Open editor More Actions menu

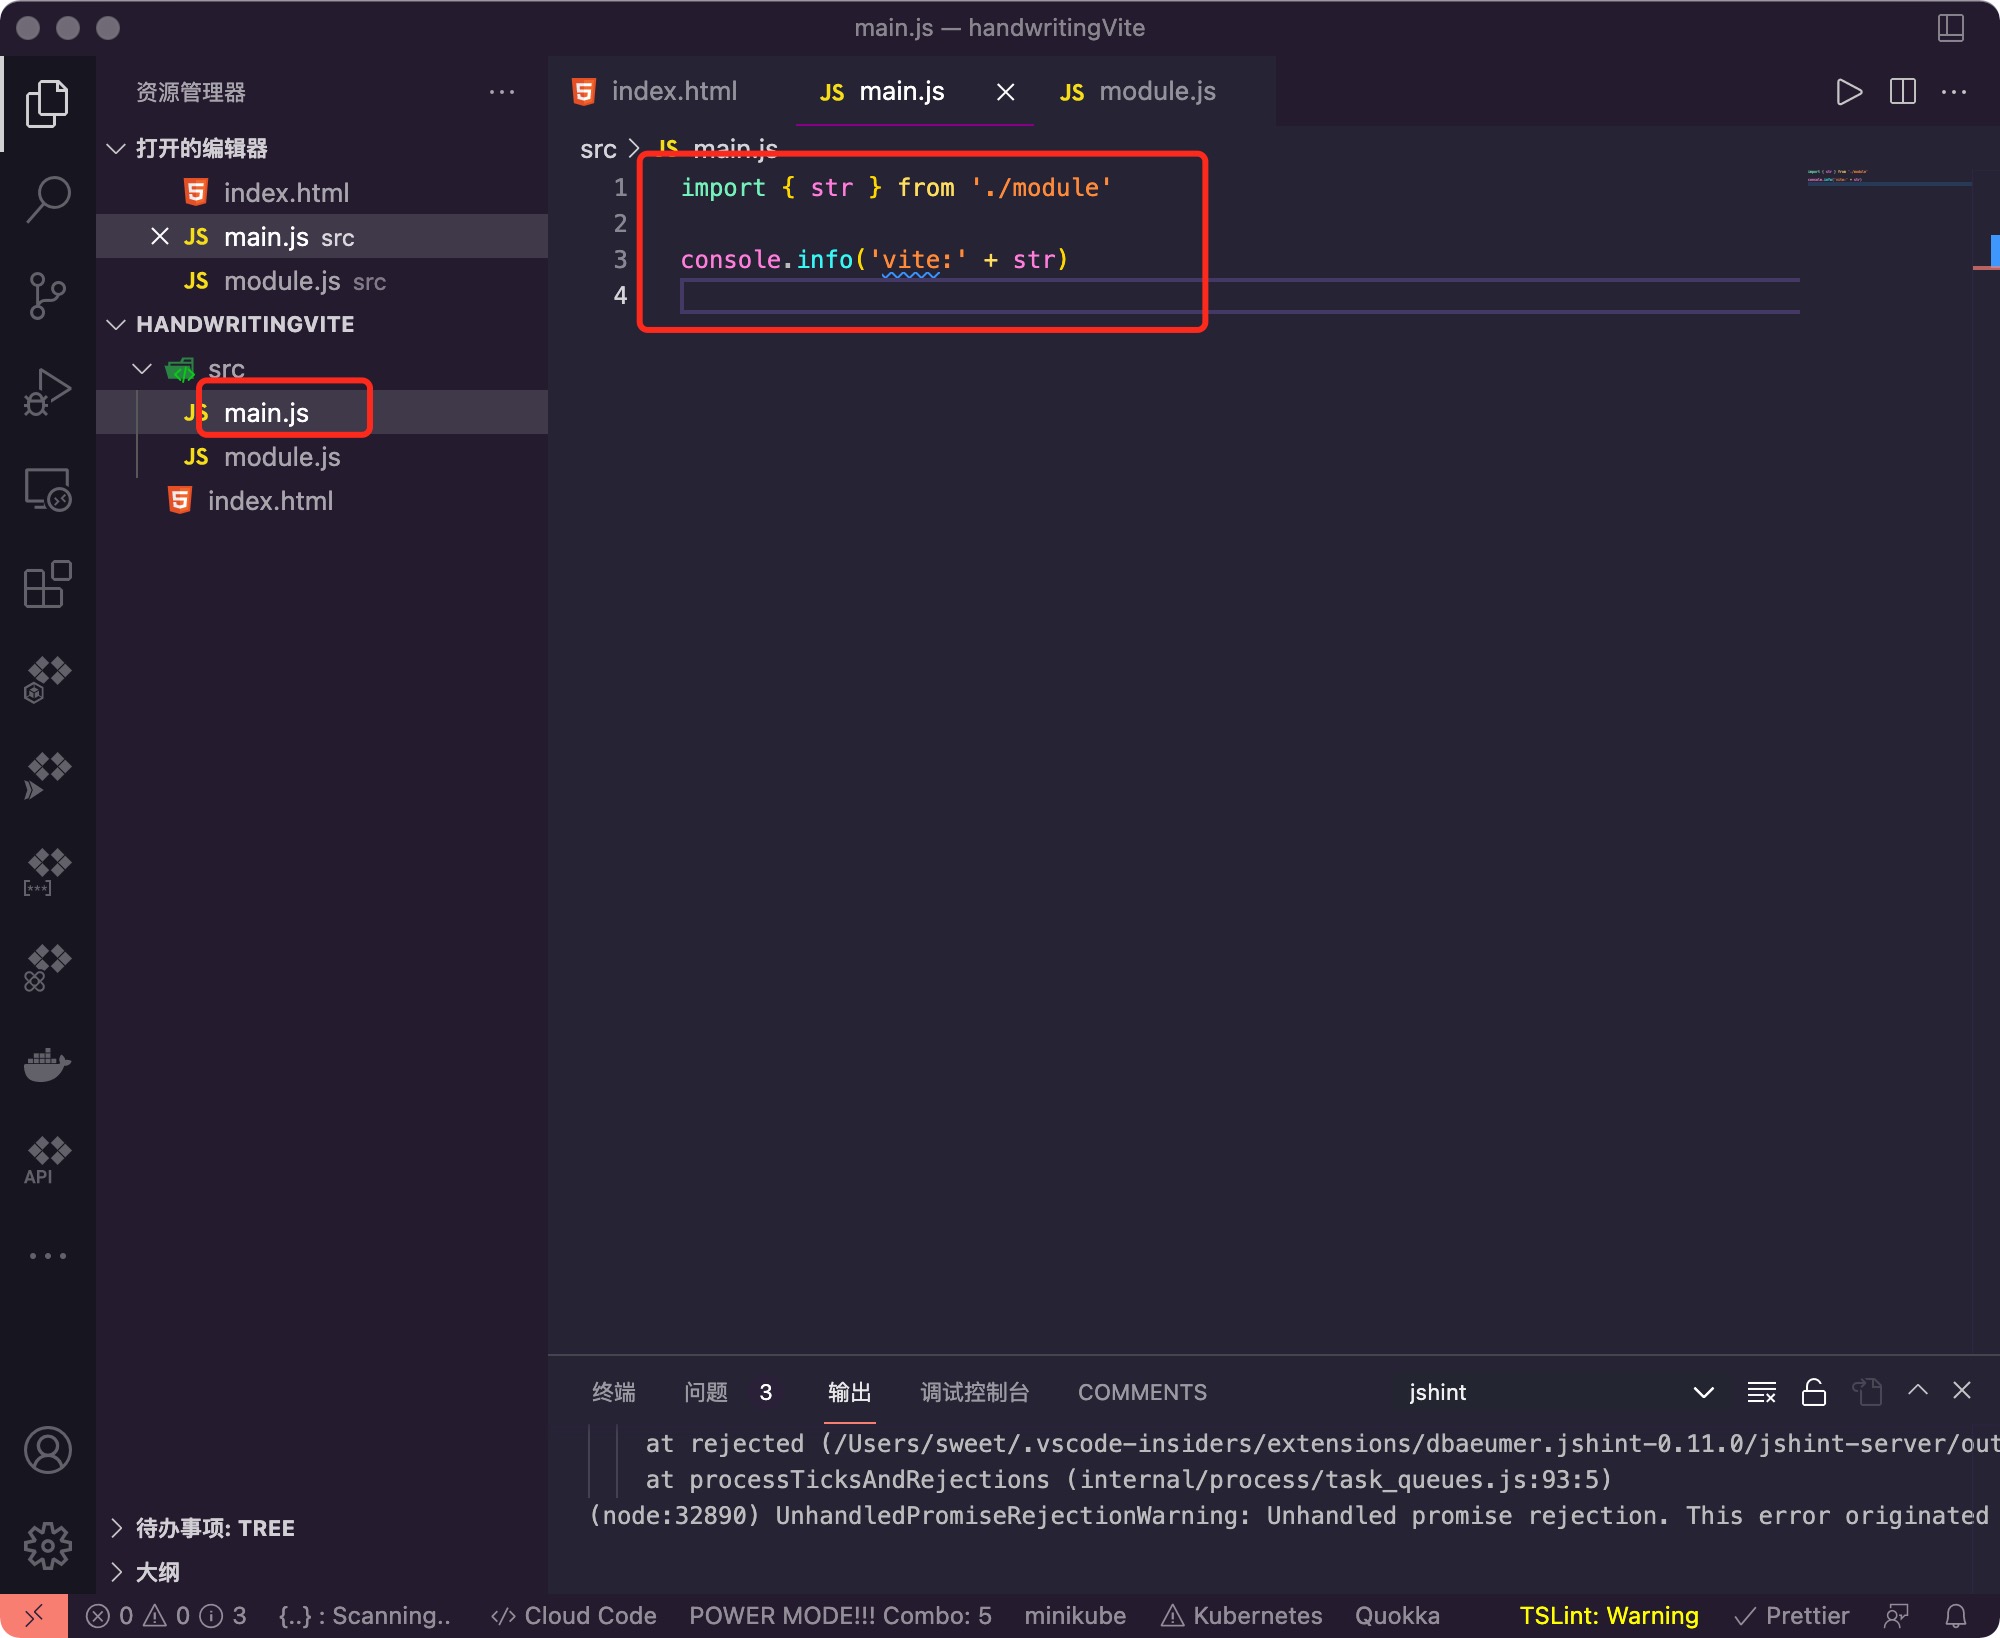coord(1954,92)
